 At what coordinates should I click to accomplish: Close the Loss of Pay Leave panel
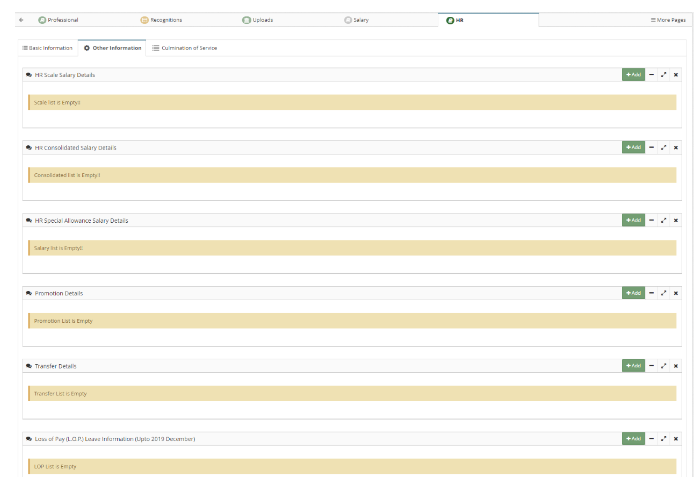676,439
